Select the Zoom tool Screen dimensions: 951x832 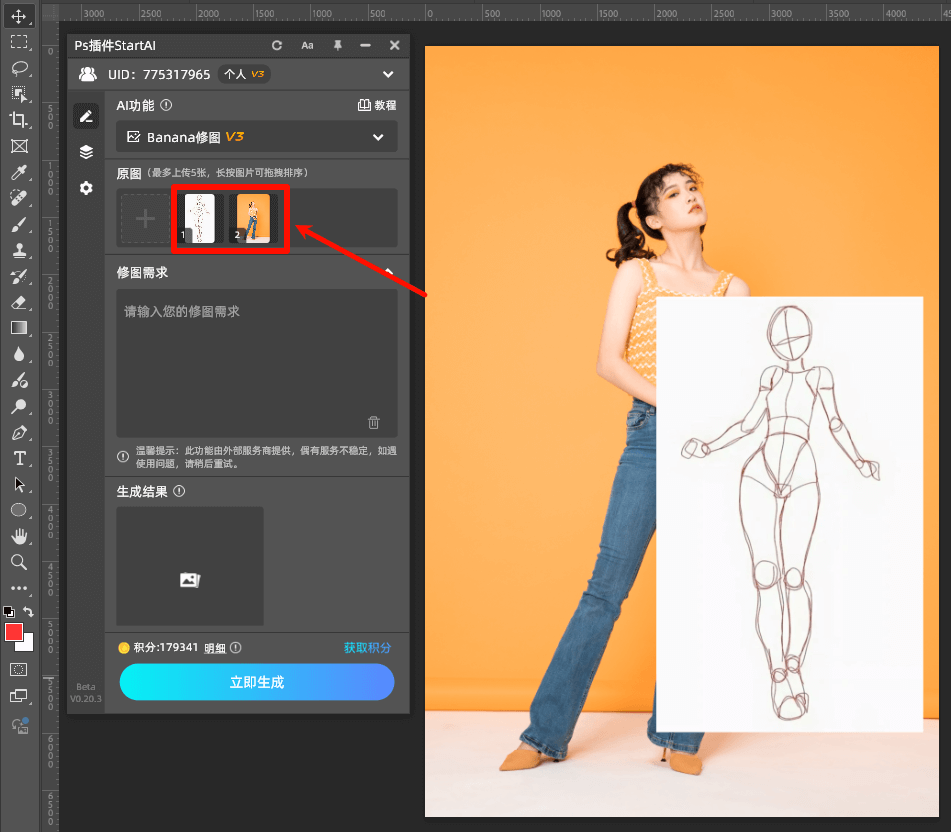20,562
